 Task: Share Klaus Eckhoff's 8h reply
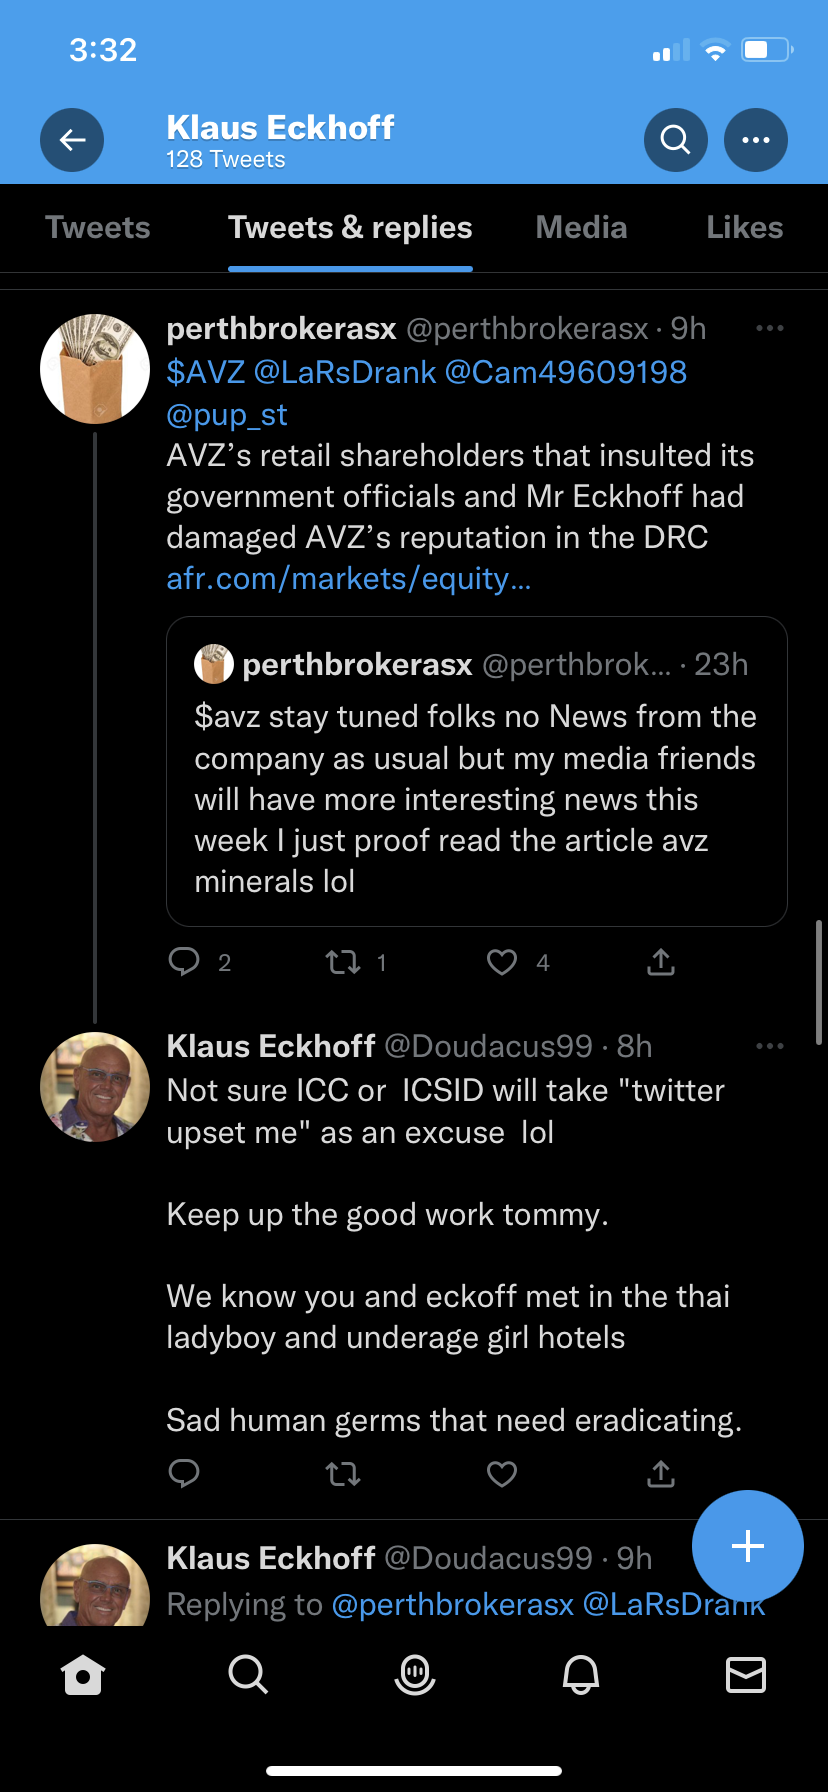click(661, 1474)
